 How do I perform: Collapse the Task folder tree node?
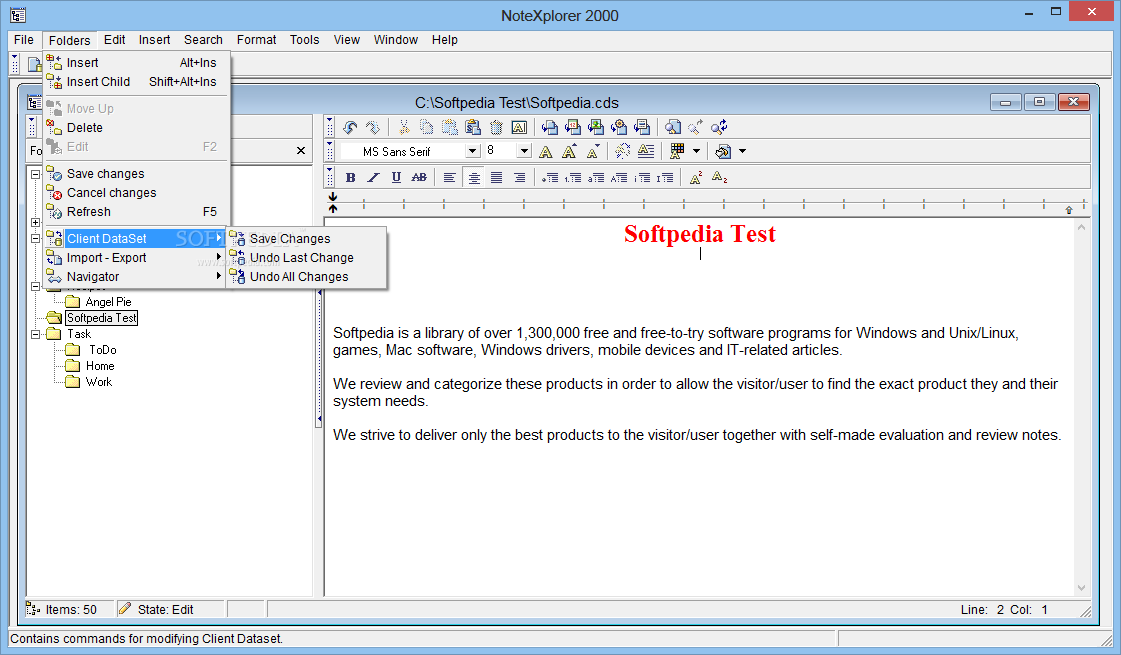35,334
